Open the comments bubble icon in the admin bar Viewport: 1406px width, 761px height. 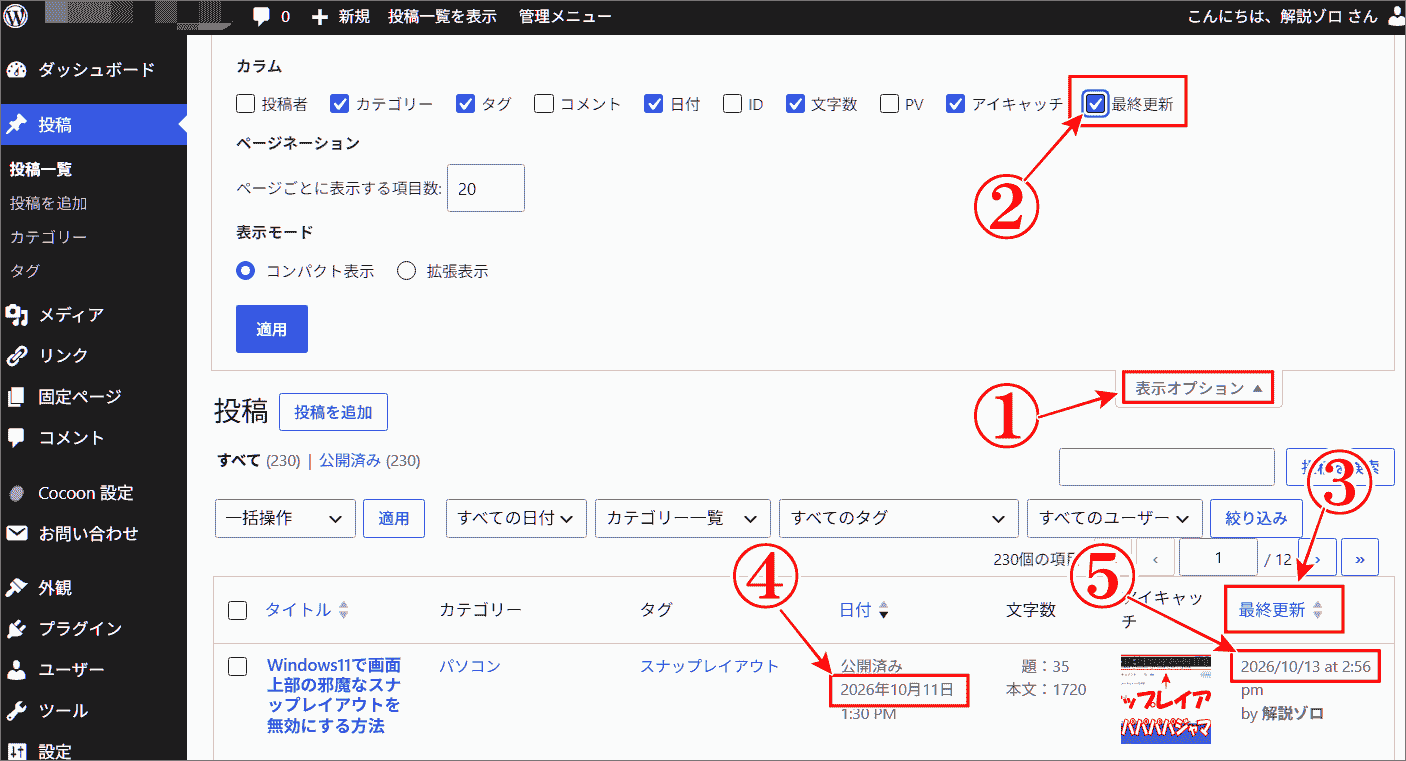click(262, 16)
